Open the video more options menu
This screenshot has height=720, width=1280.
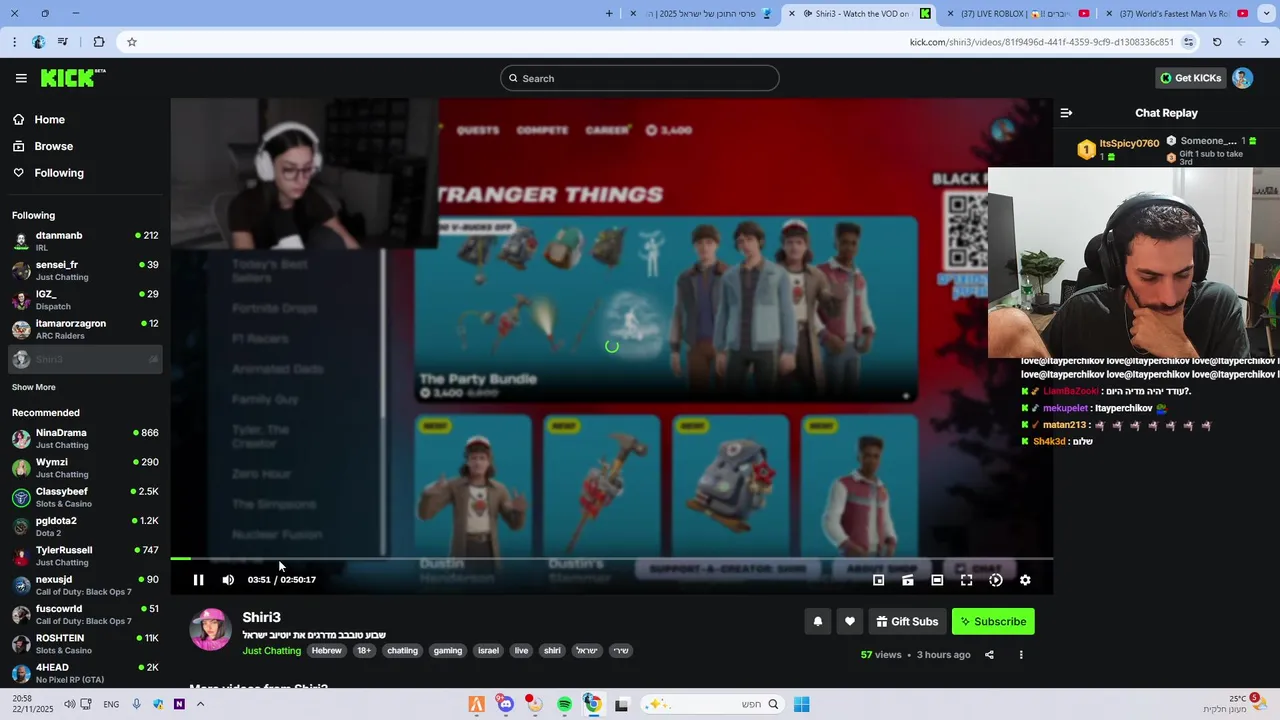pos(1021,655)
